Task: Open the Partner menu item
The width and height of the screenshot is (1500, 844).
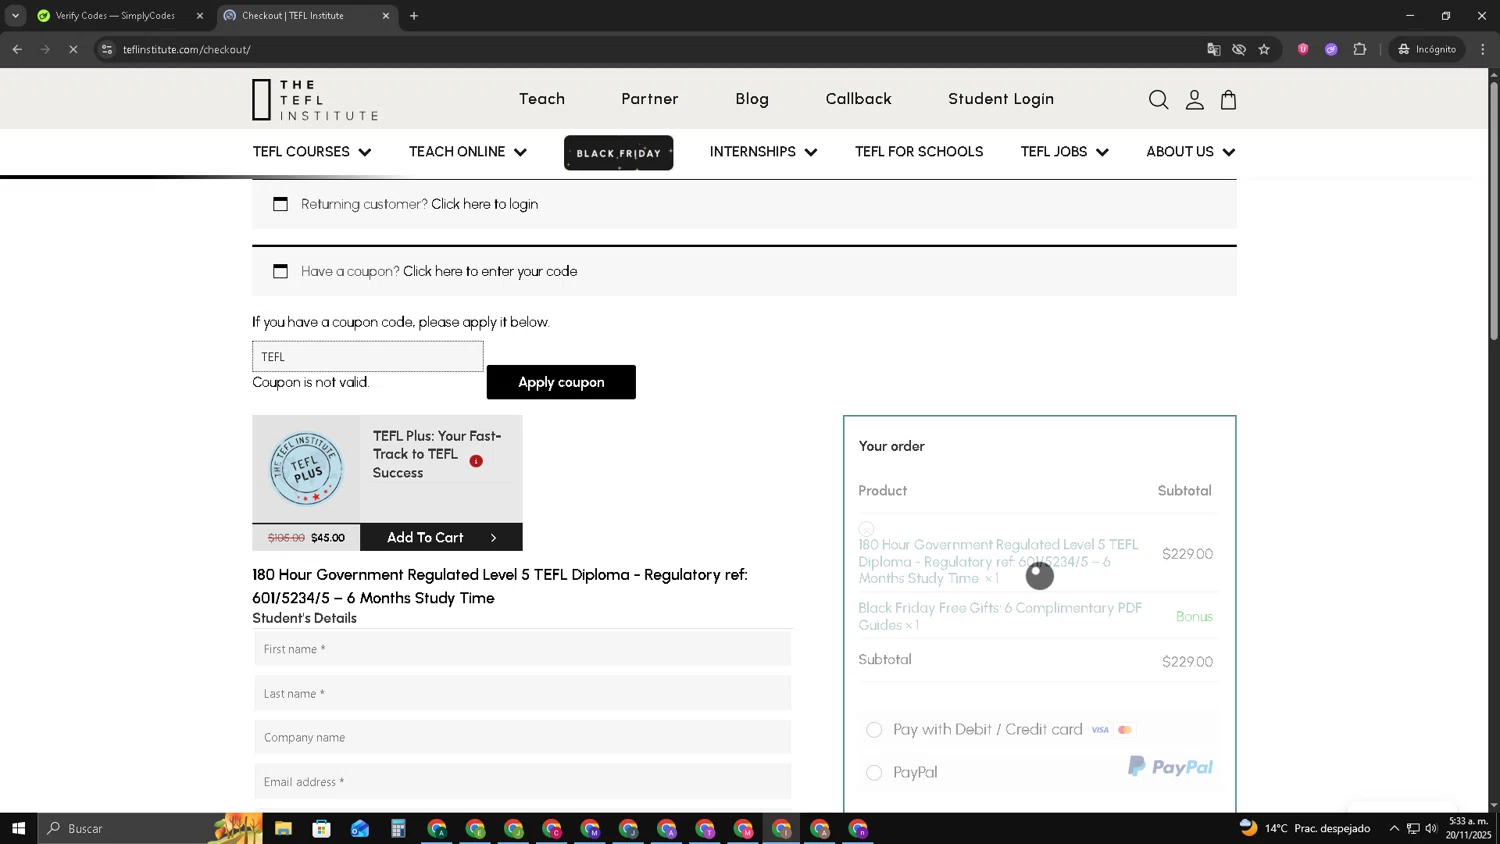Action: tap(650, 99)
